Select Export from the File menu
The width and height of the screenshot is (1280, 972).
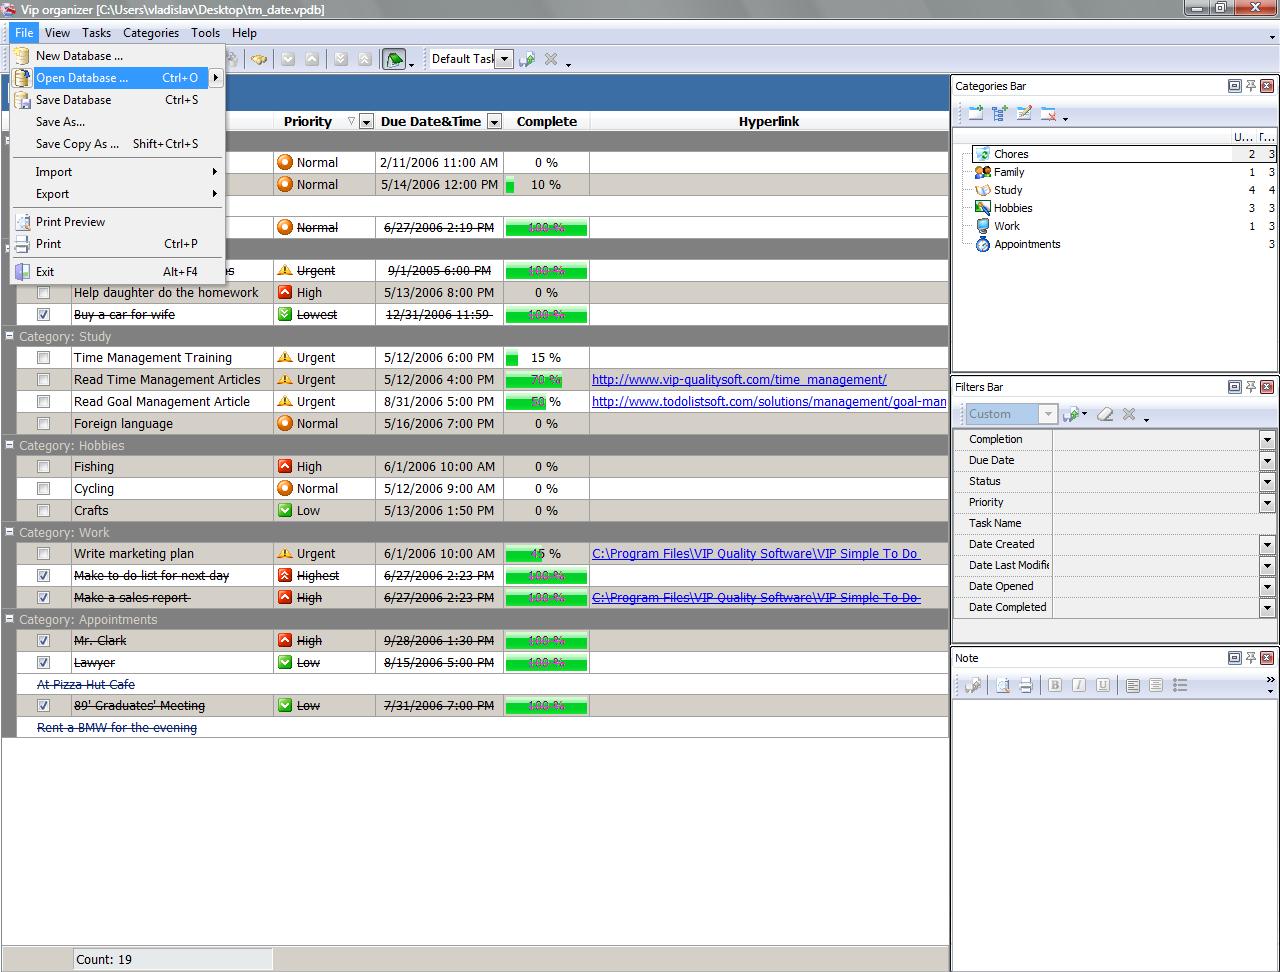click(x=52, y=194)
